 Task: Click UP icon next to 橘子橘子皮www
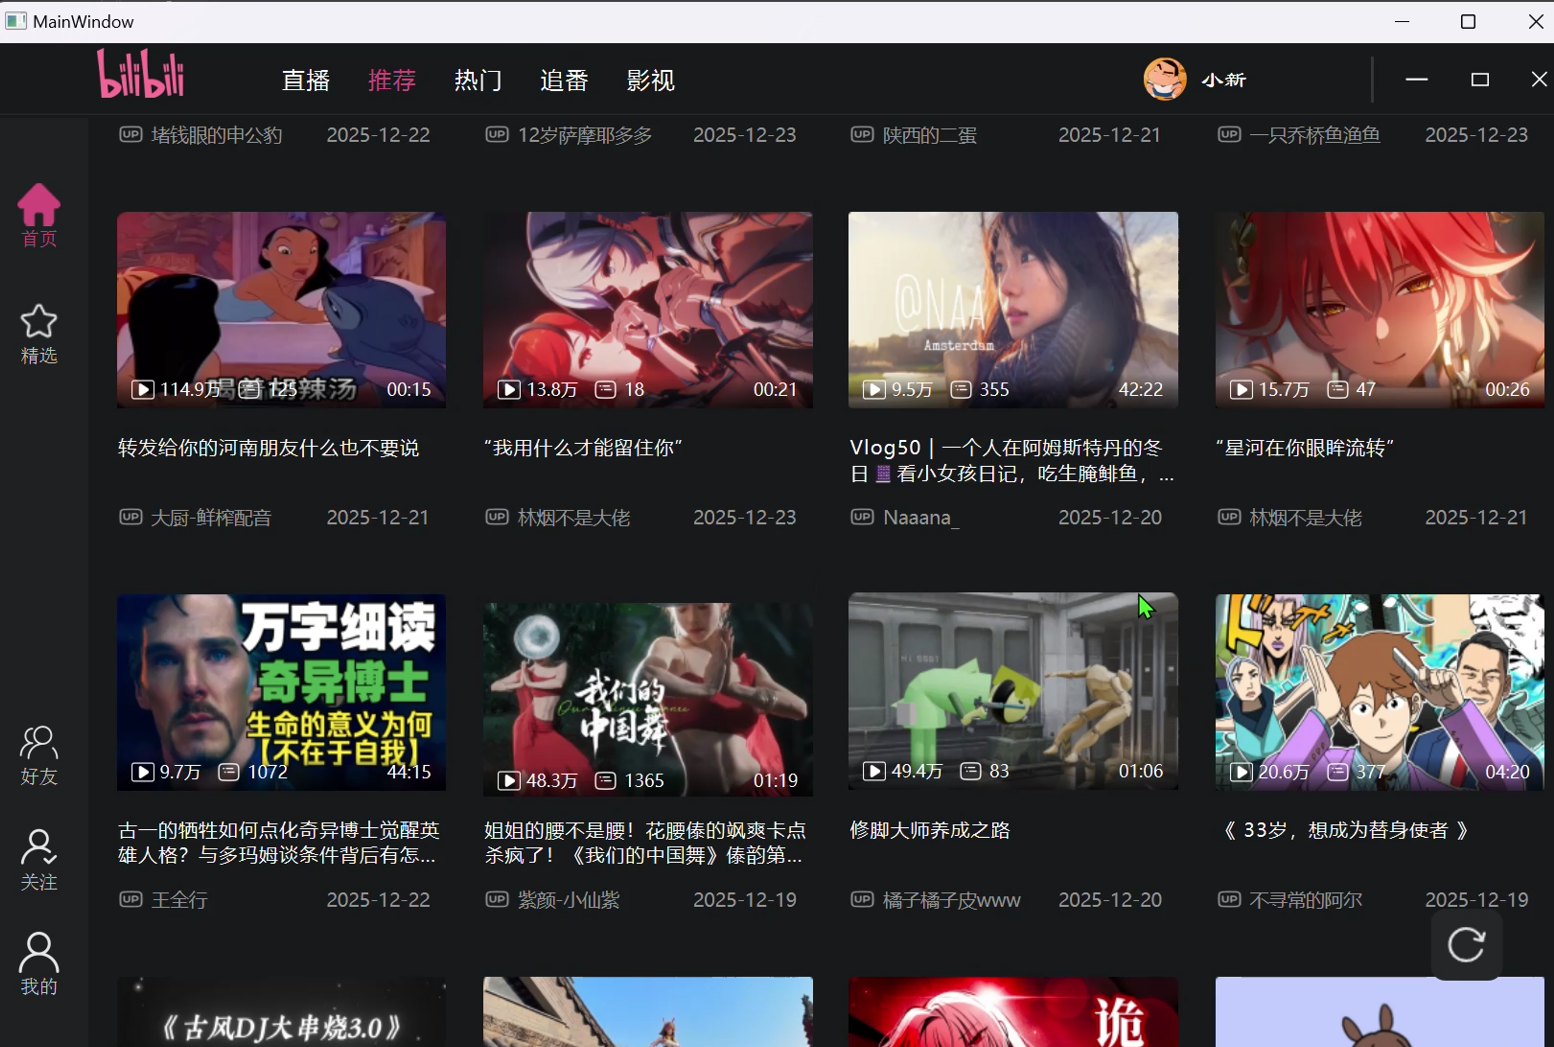(x=862, y=899)
